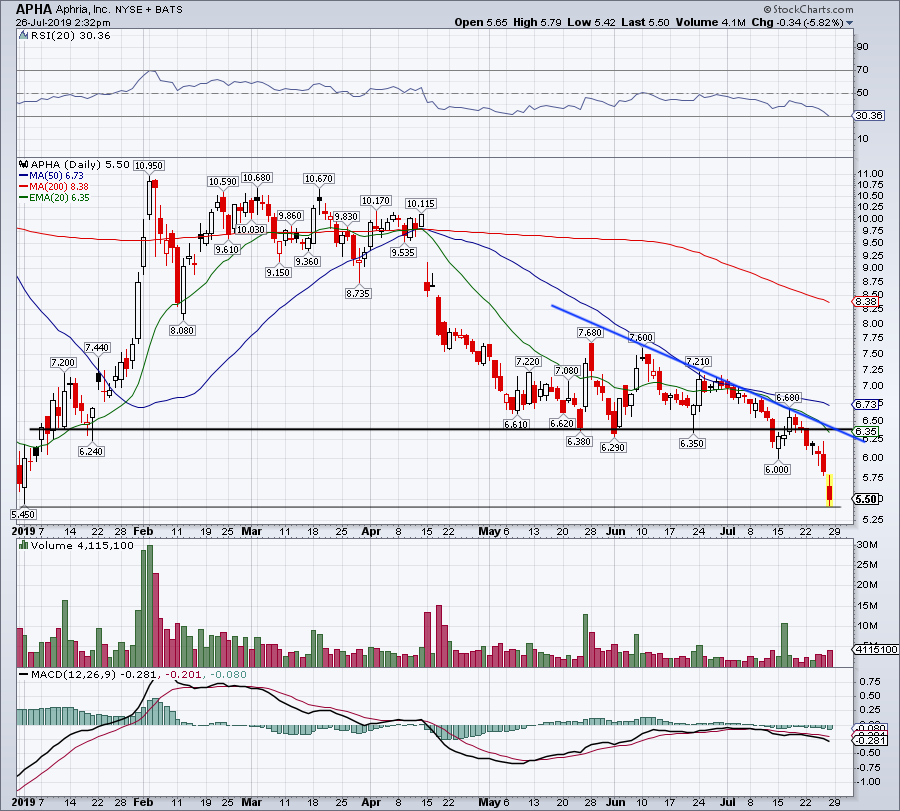Click the 8.38 MA(200) axis tag

pyautogui.click(x=866, y=301)
